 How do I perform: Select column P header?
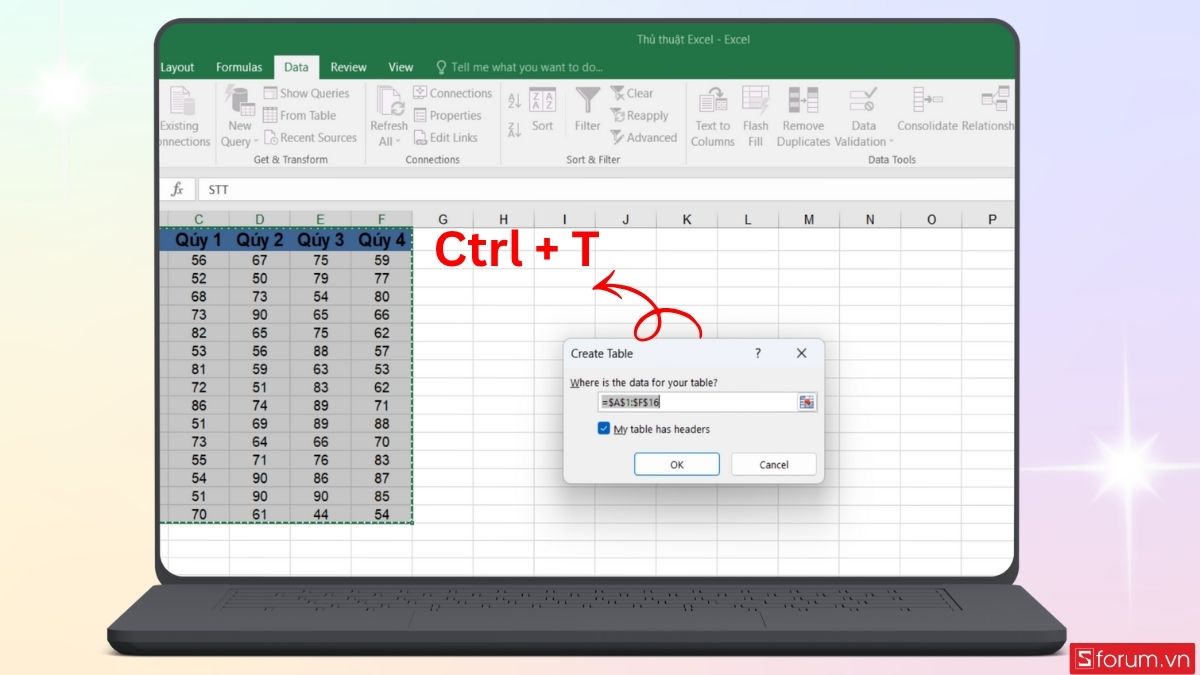point(991,219)
